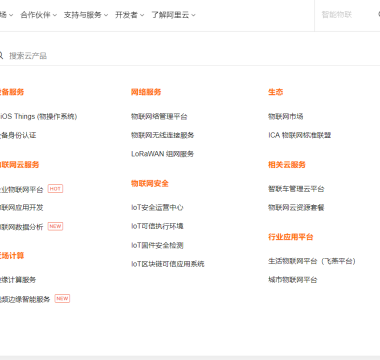
Task: Open the IoT可信执行环境 link
Action: point(157,226)
